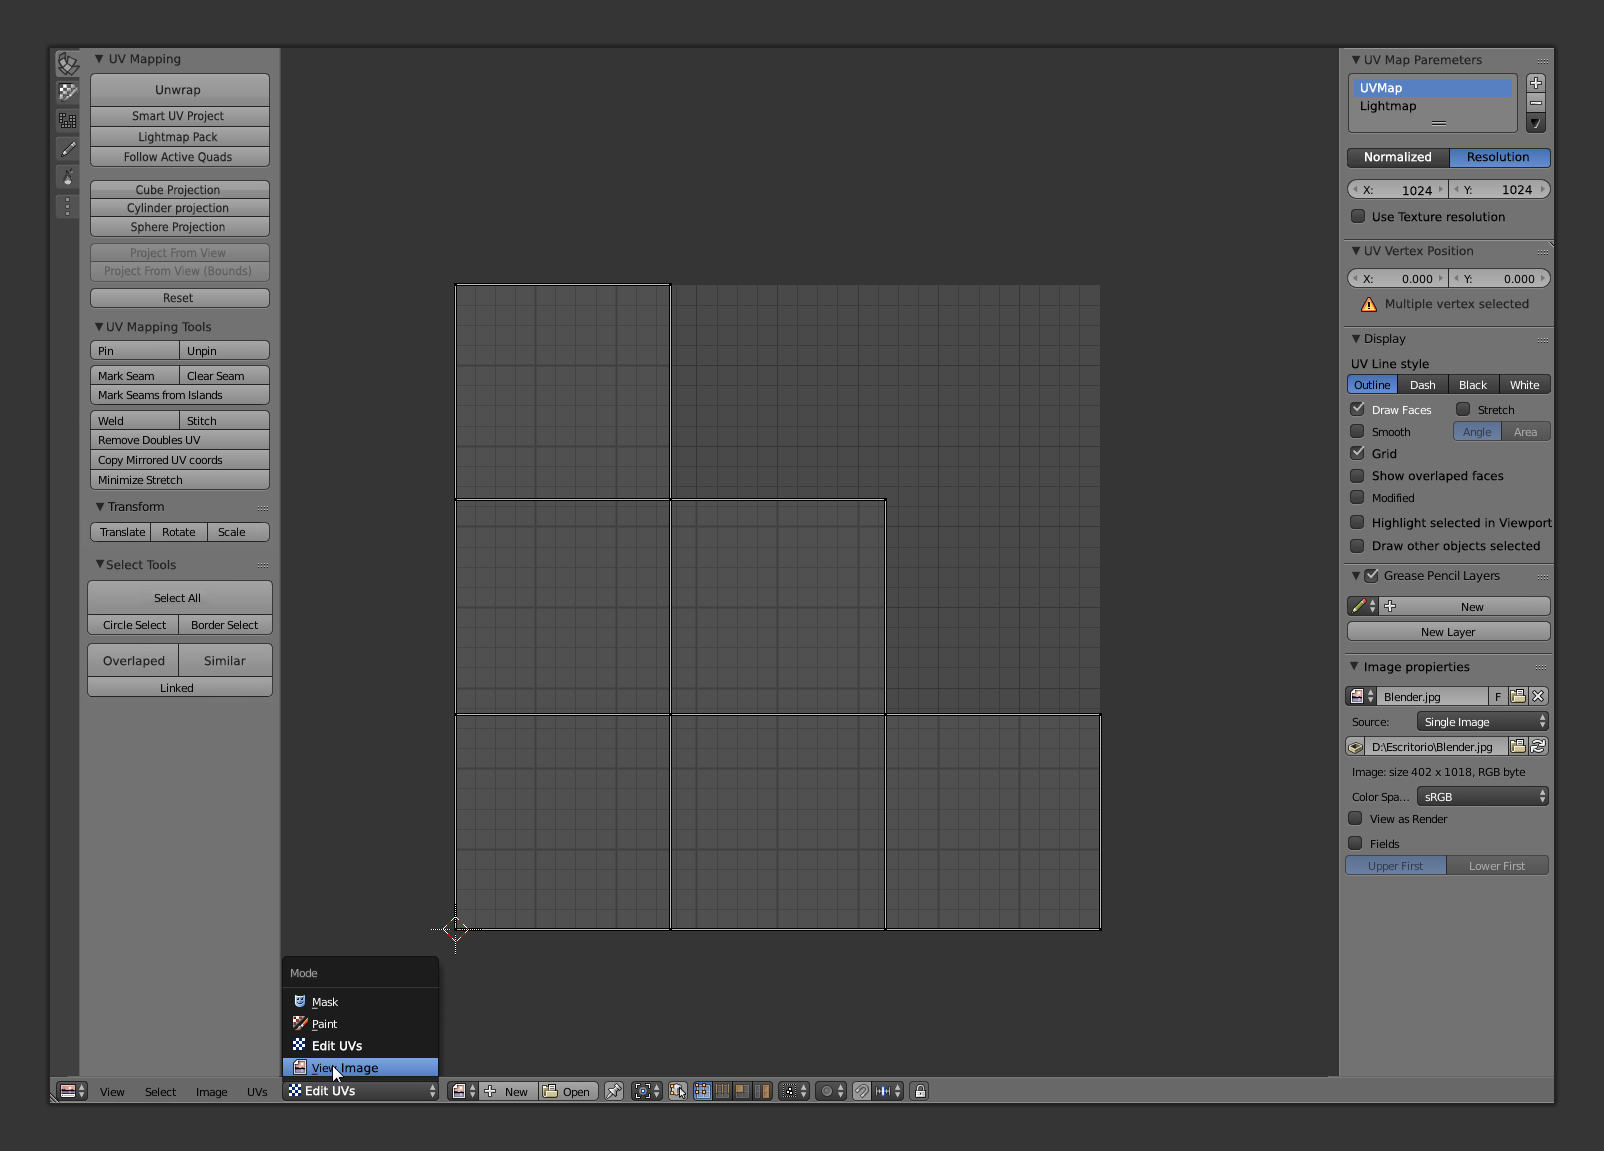
Task: Choose View Image in Mode menu
Action: [360, 1067]
